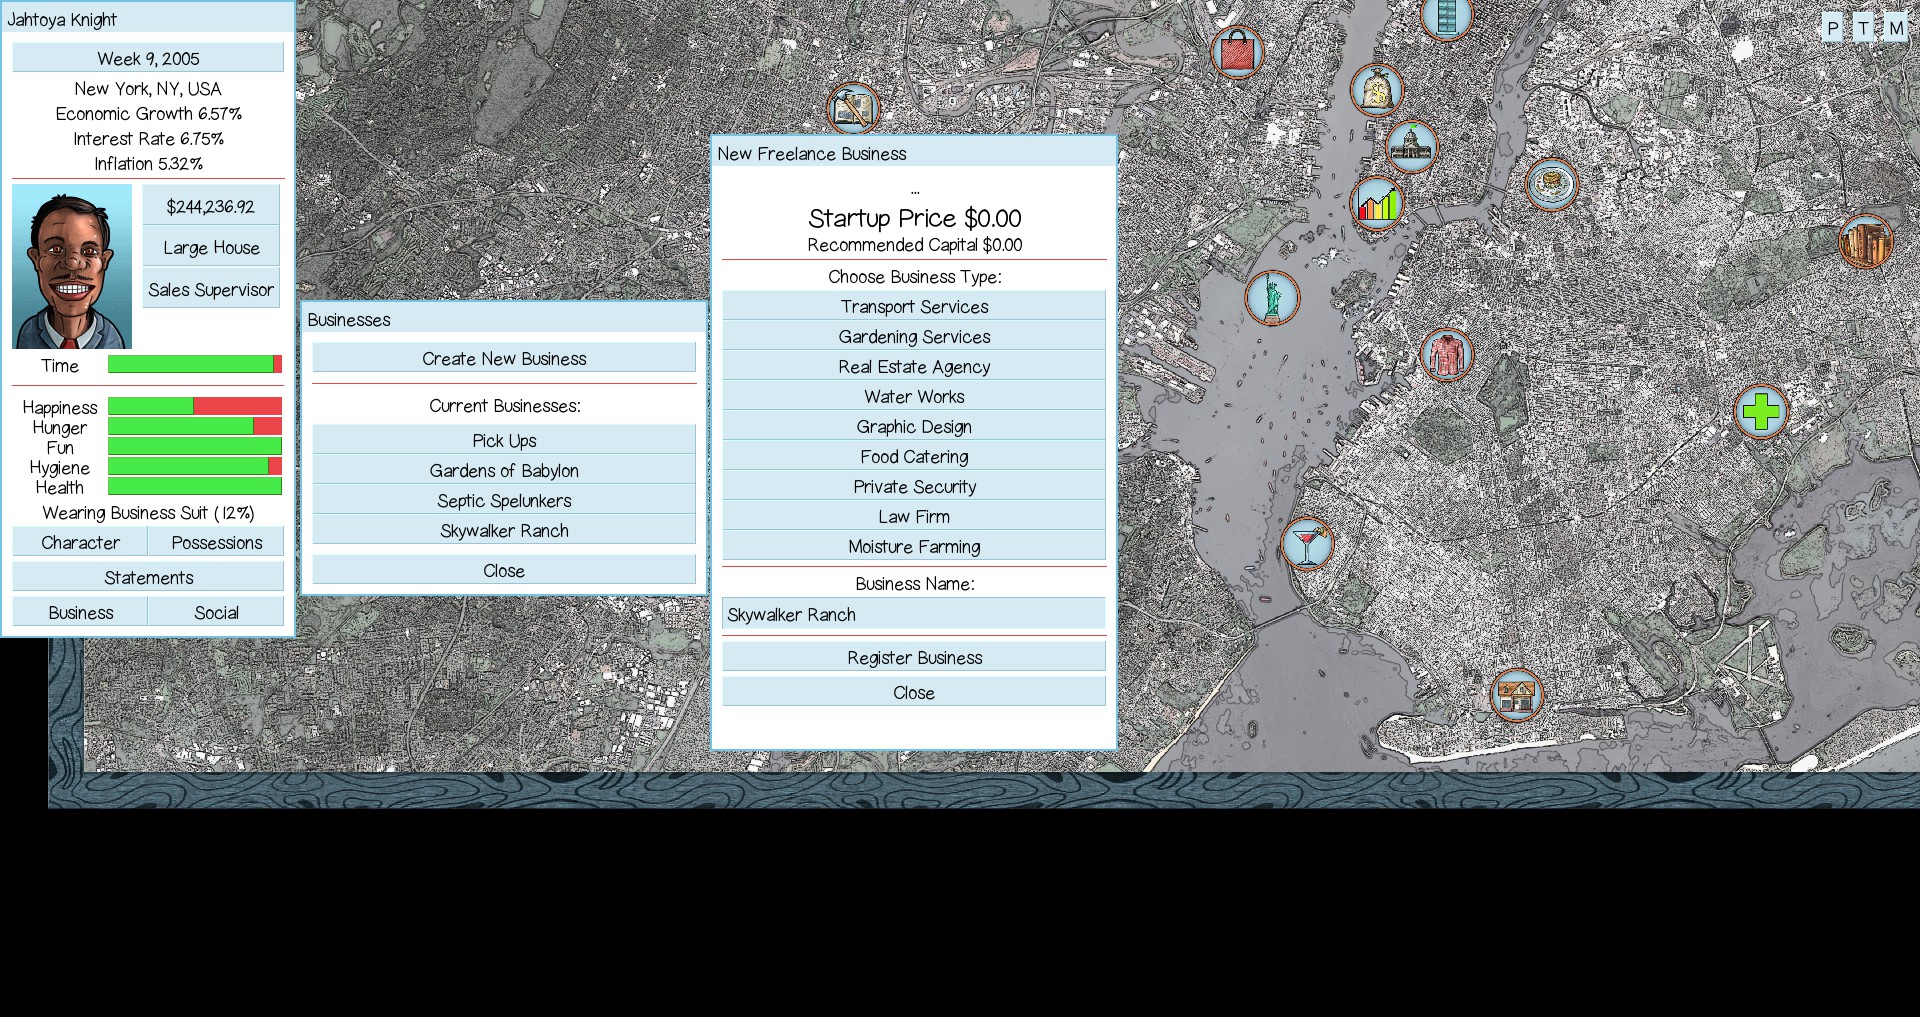This screenshot has width=1920, height=1017.
Task: Choose Private Security business type
Action: coord(914,486)
